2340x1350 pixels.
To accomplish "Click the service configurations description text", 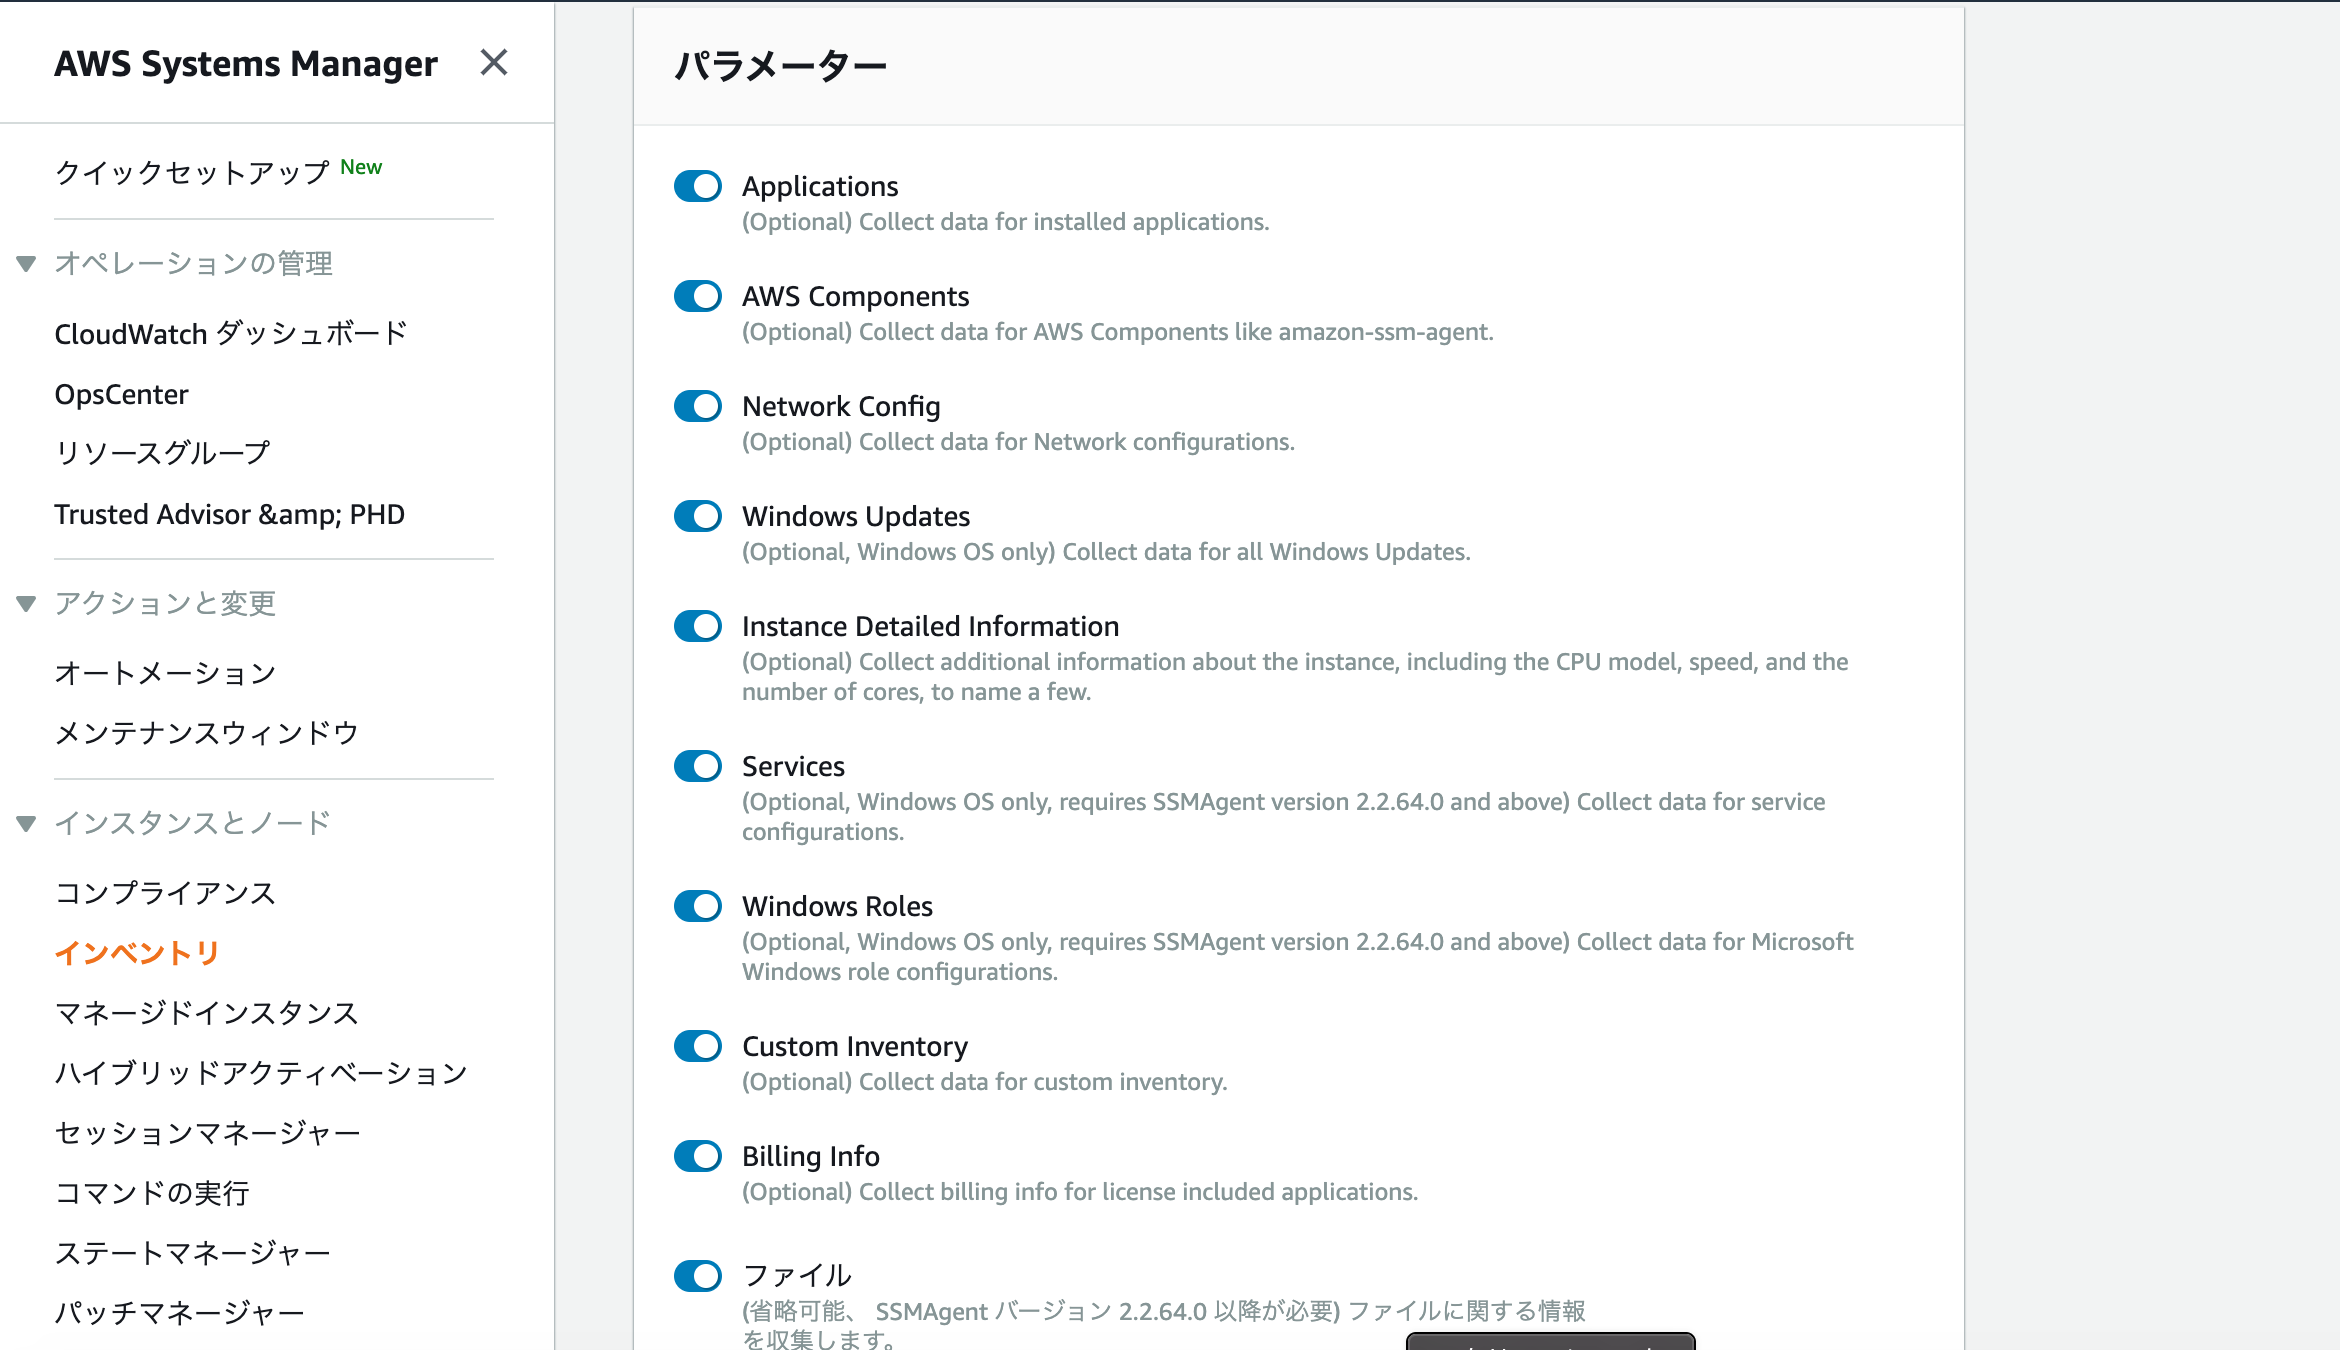I will [x=1283, y=817].
